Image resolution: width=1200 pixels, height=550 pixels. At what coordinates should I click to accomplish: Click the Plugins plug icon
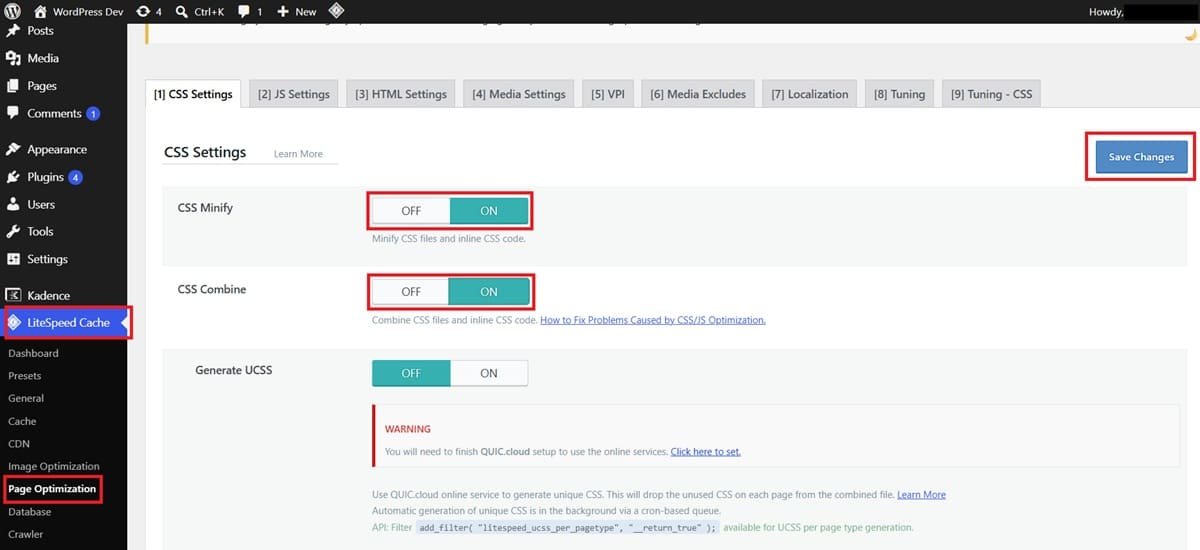13,177
